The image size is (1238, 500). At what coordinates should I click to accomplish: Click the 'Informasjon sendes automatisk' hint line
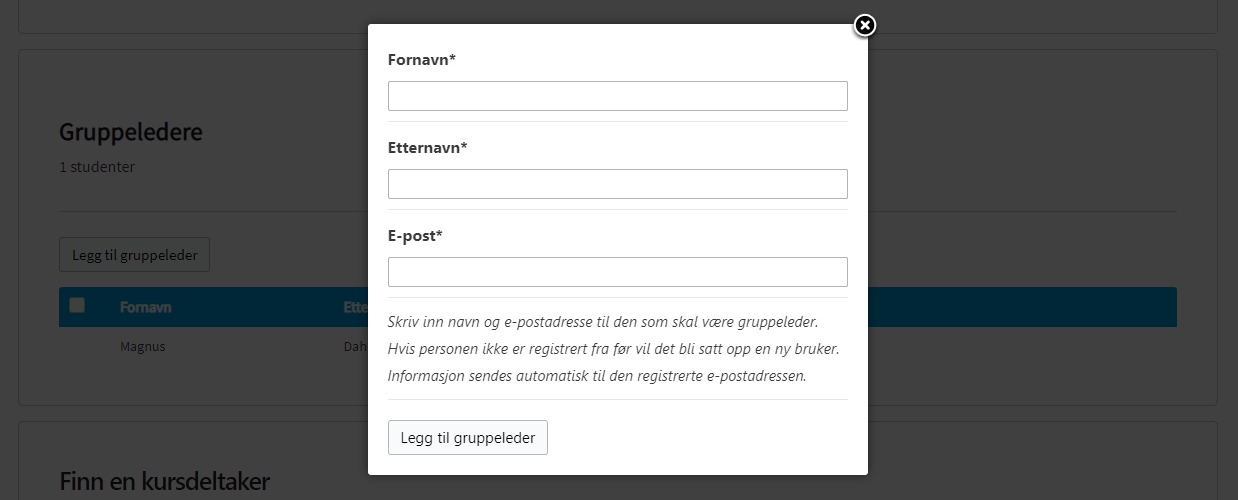(596, 376)
